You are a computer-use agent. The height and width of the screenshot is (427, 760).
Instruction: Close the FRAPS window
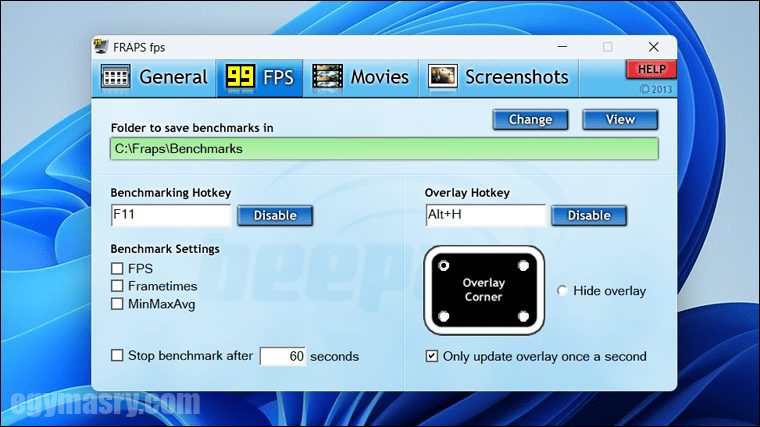pos(653,47)
